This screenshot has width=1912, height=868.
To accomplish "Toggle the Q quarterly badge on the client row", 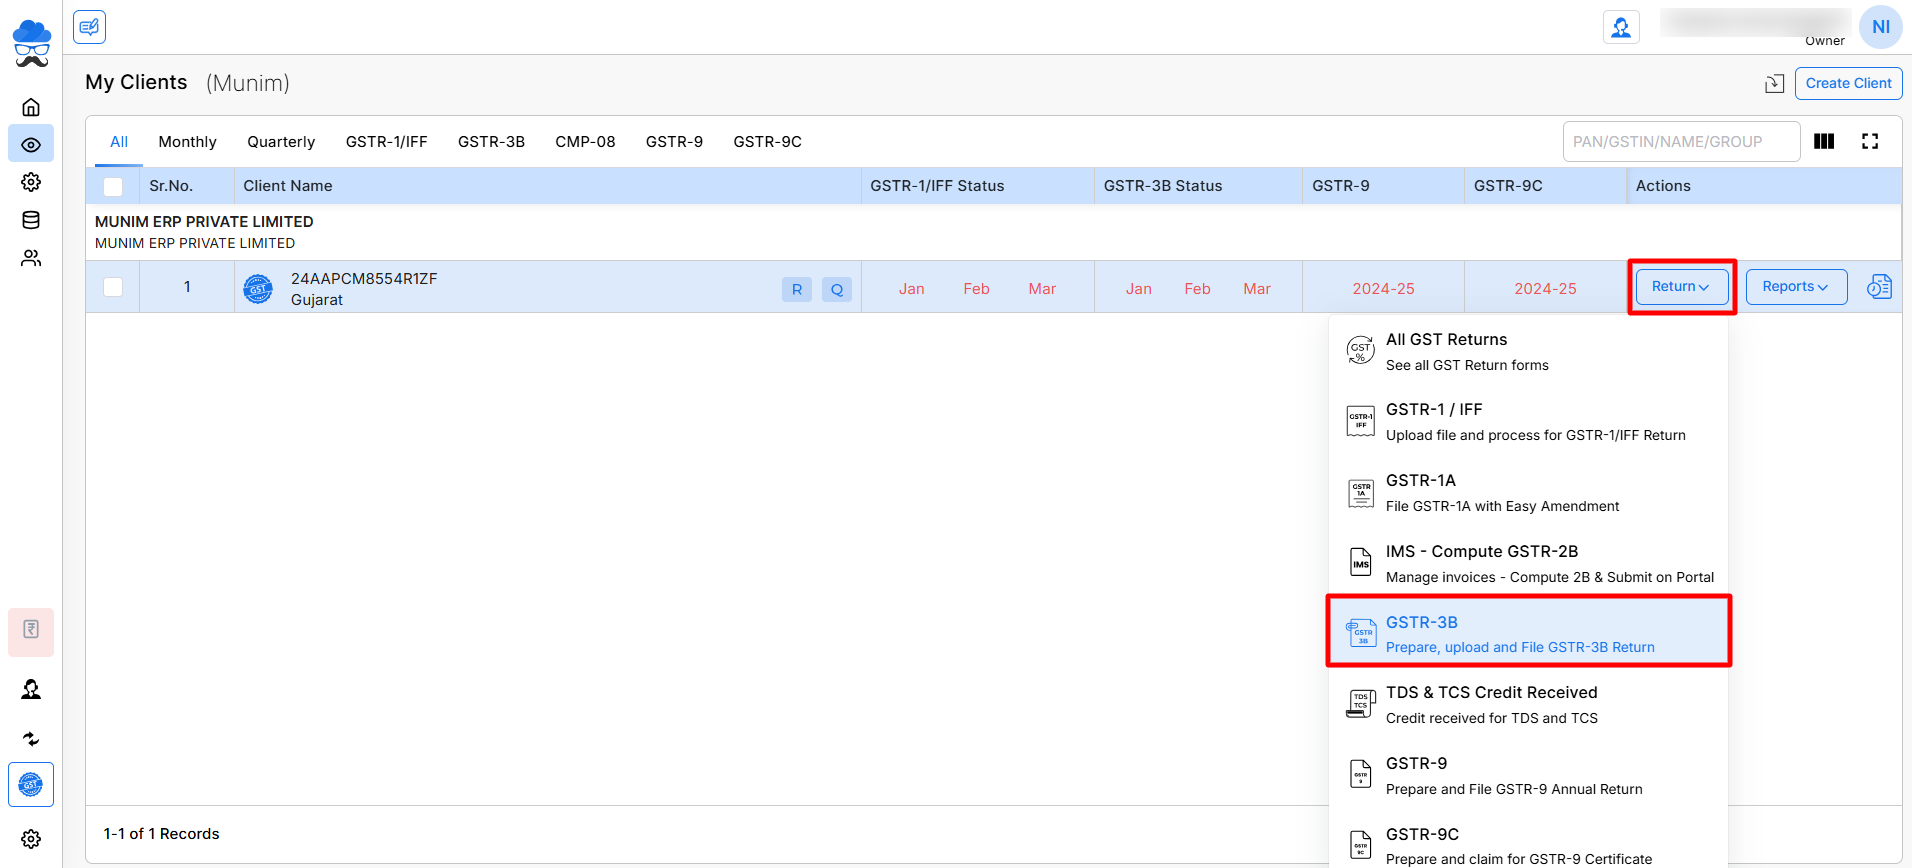I will (836, 289).
